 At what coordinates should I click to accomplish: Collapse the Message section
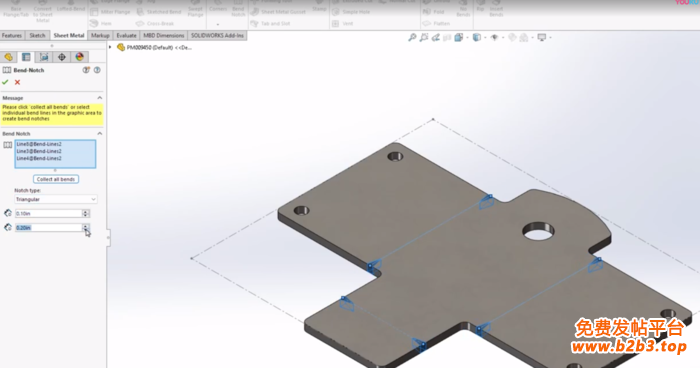coord(100,98)
